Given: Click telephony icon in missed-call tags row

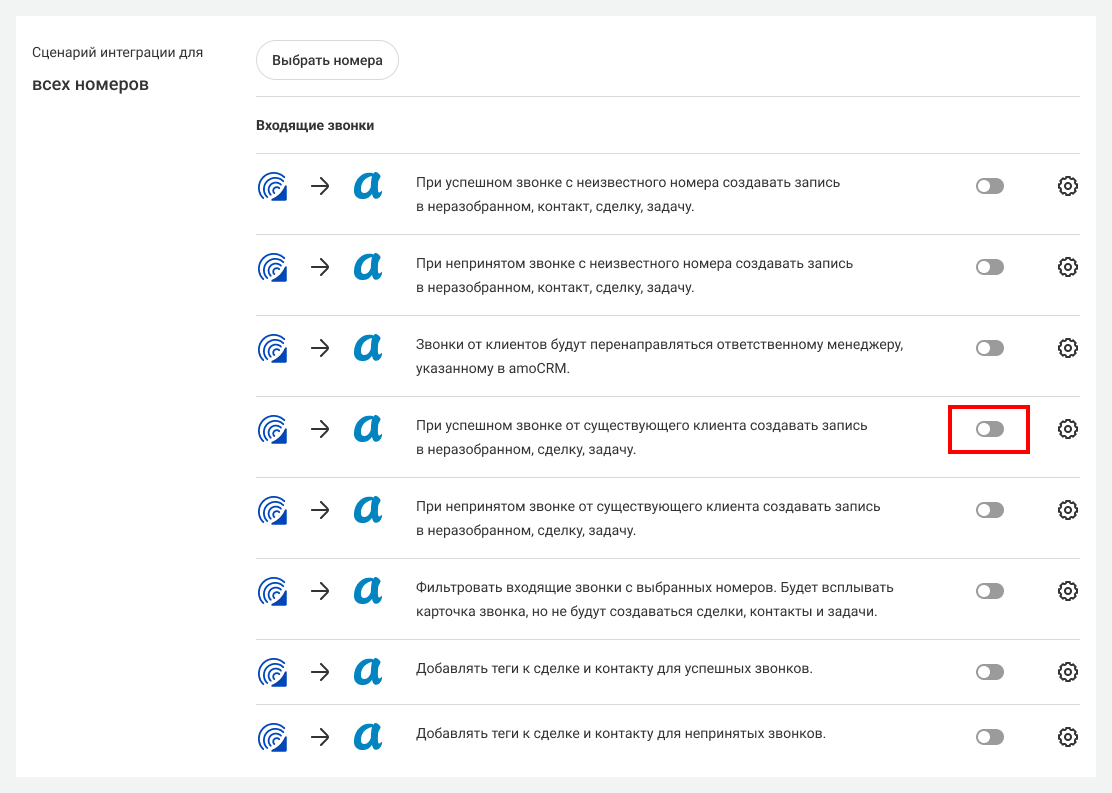Looking at the screenshot, I should (272, 737).
